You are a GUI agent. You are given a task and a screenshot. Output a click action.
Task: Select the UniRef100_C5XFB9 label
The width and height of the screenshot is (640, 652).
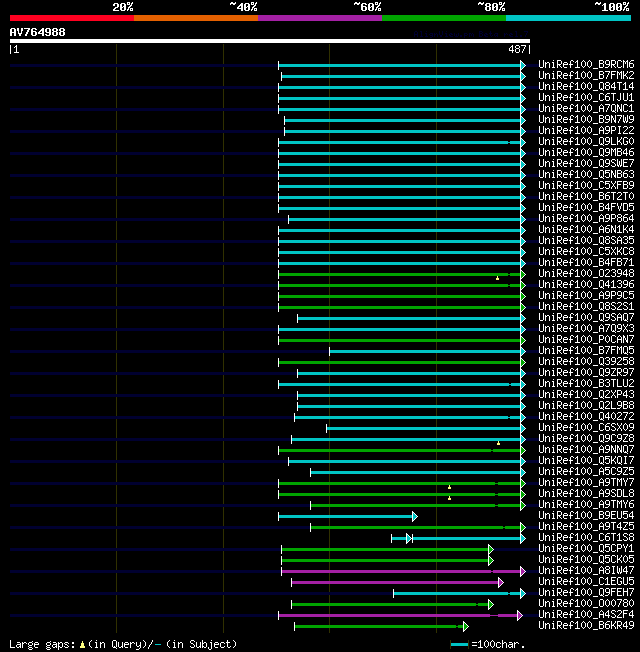coord(586,185)
